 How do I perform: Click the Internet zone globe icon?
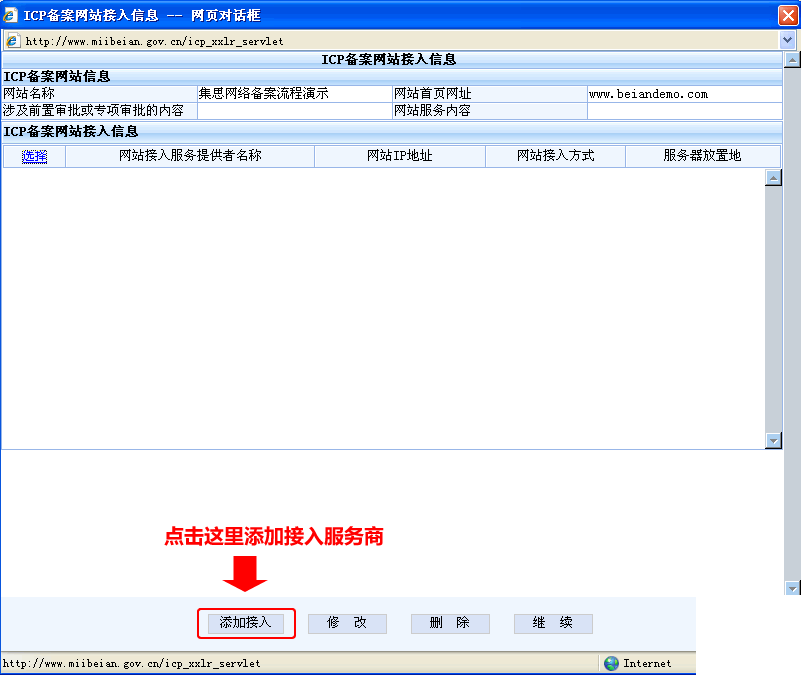(611, 663)
